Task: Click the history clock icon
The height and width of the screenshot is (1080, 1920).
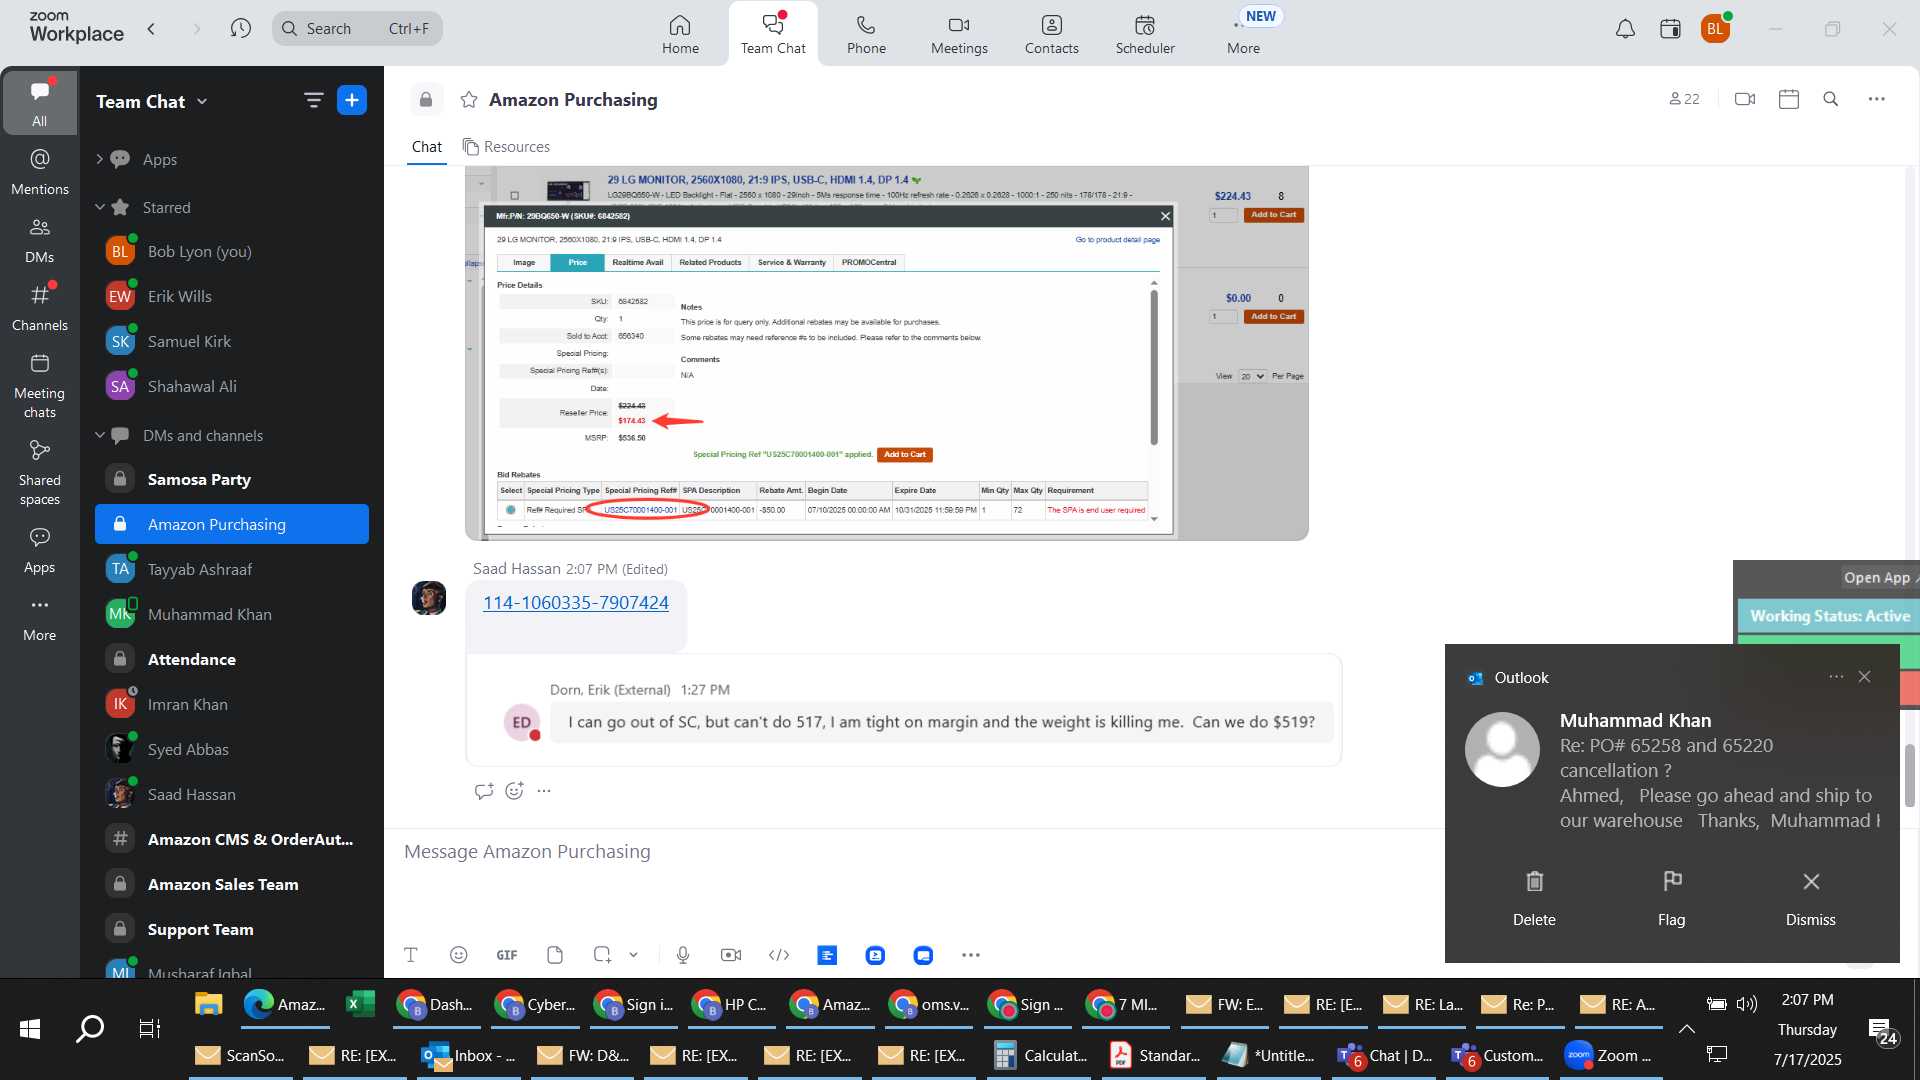Action: [x=240, y=28]
